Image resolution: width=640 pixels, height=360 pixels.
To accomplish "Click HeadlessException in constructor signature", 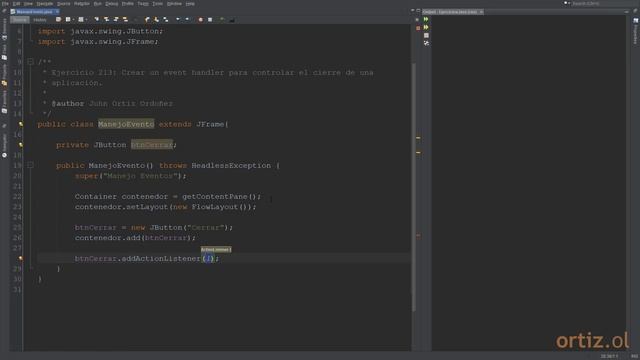I will pos(231,165).
